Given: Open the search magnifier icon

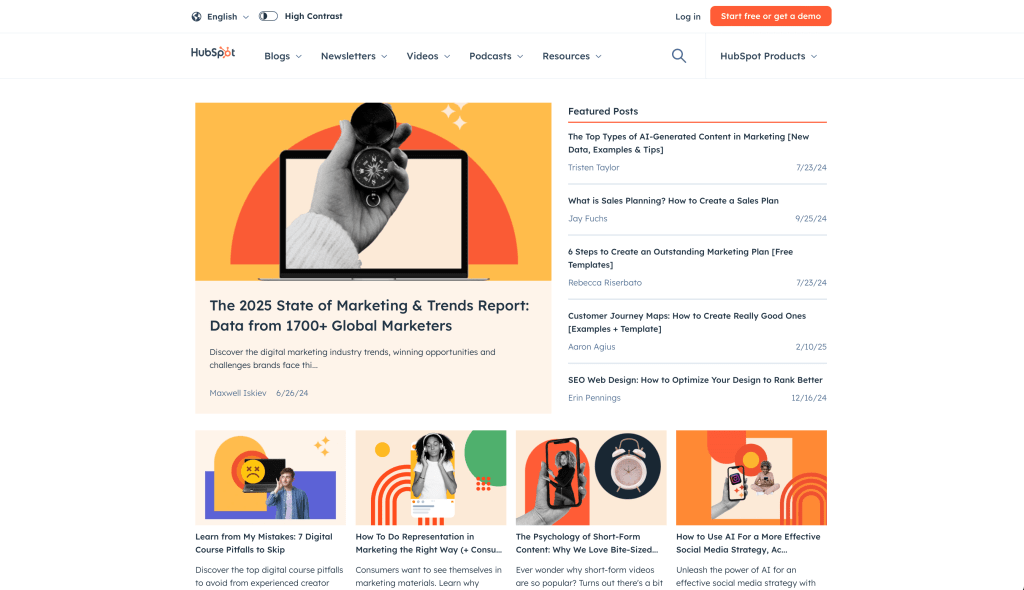Looking at the screenshot, I should (679, 56).
